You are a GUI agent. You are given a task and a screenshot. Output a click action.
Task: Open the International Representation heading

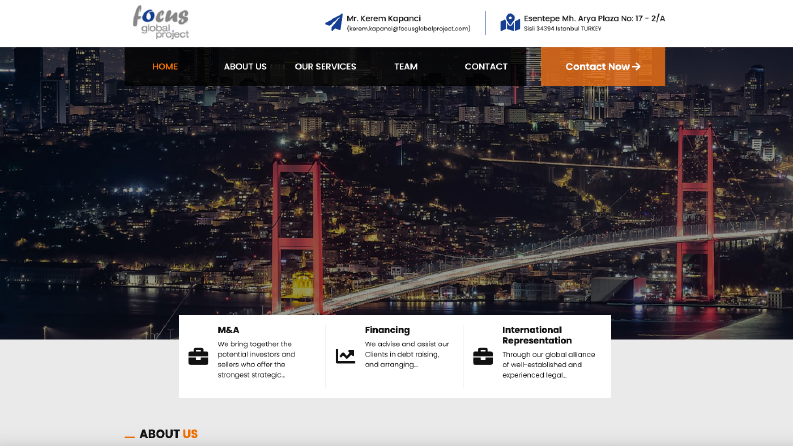(537, 335)
